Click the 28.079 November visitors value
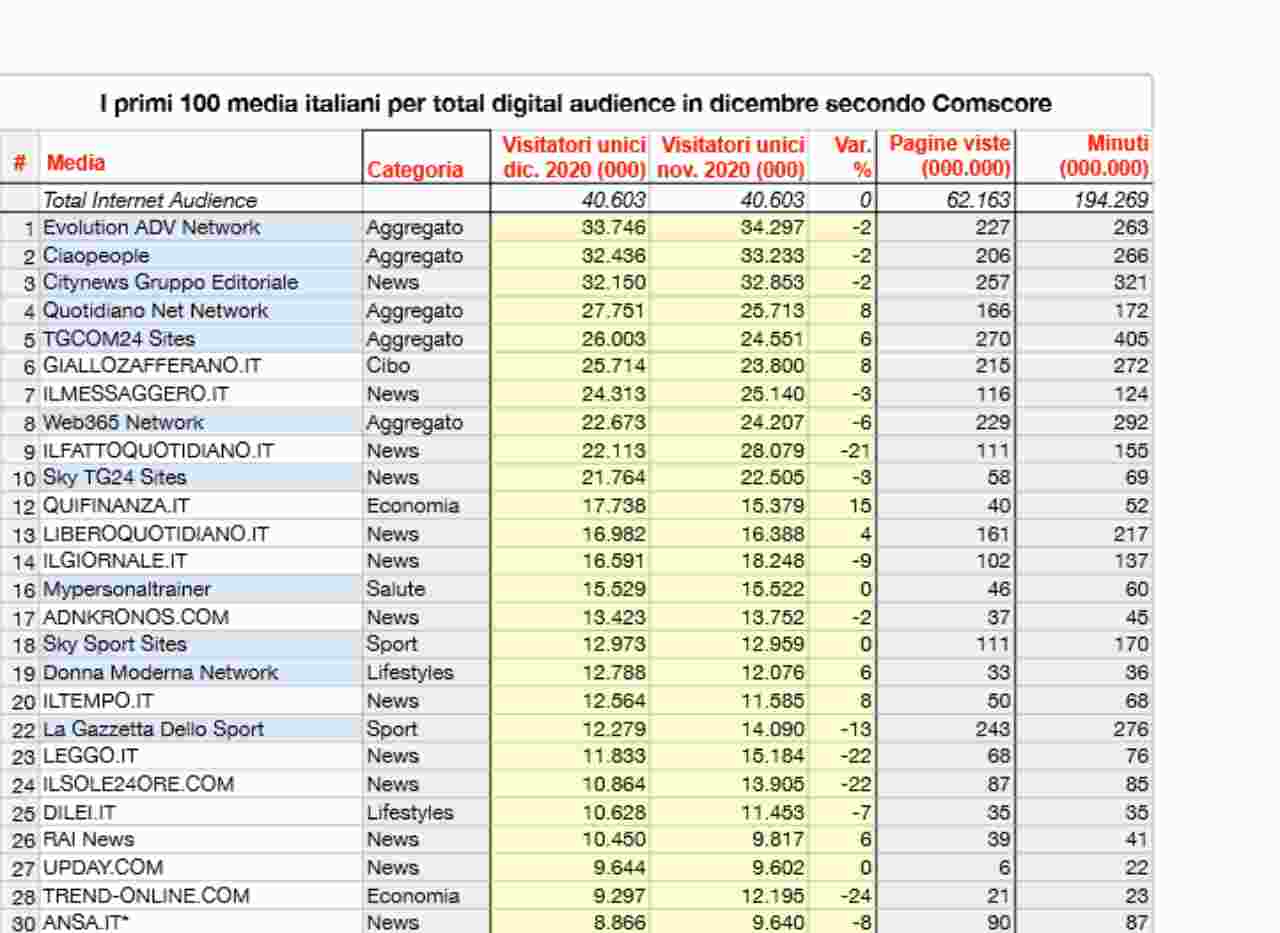 (773, 450)
